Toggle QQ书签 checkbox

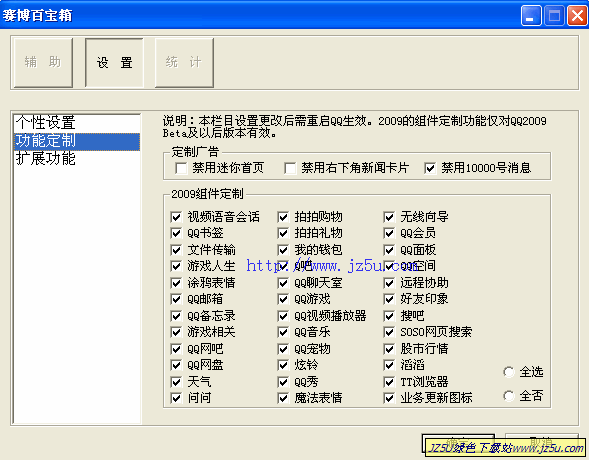[176, 233]
